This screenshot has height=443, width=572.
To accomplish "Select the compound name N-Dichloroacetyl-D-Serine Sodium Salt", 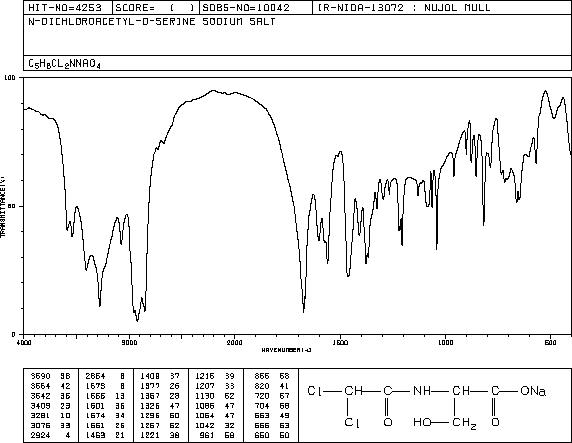I will [152, 22].
